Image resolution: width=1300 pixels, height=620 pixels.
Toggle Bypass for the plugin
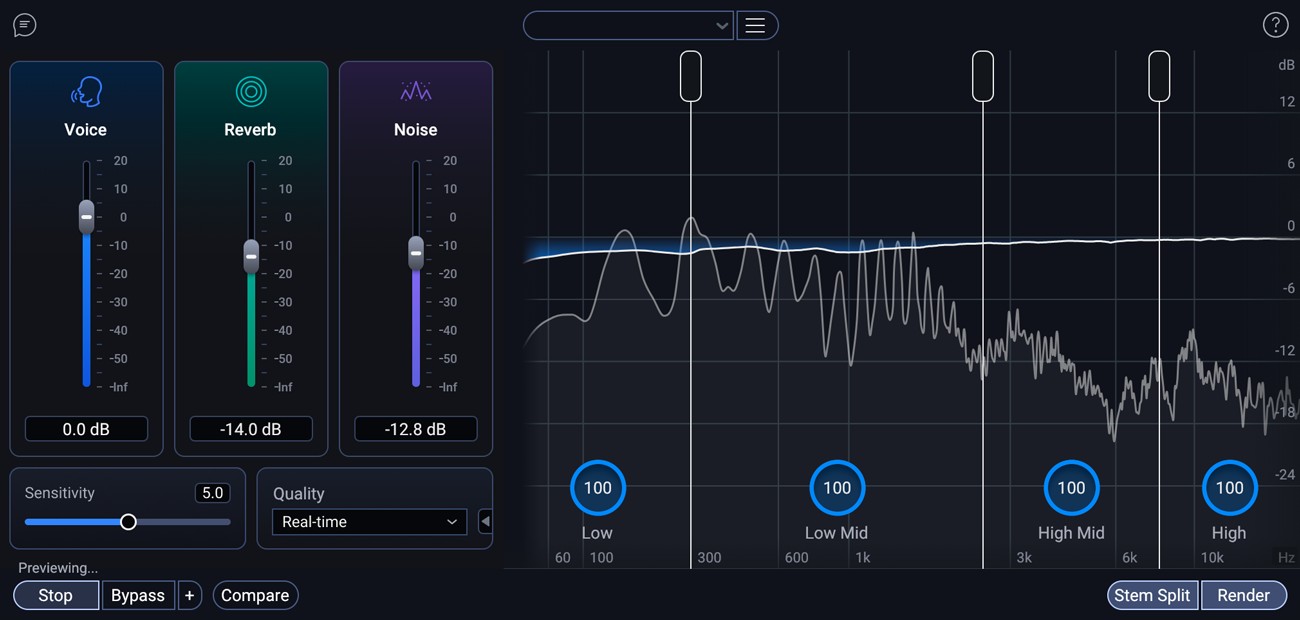[x=139, y=595]
